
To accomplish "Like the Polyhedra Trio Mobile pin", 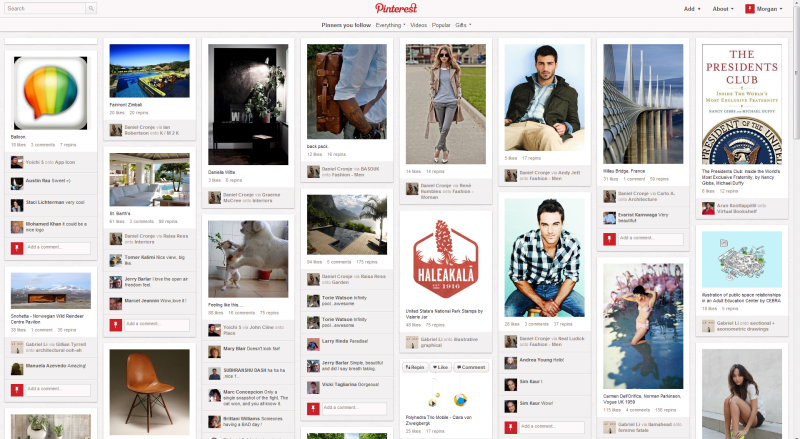I will [x=440, y=367].
